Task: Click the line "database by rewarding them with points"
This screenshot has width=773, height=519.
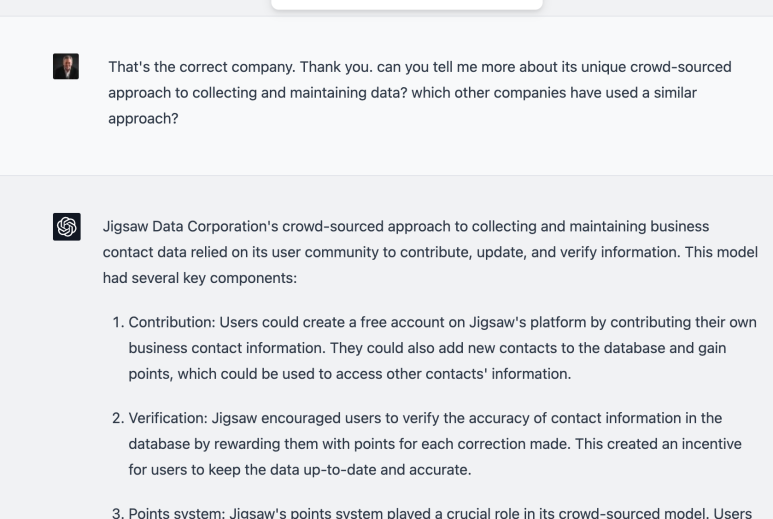Action: pos(435,444)
